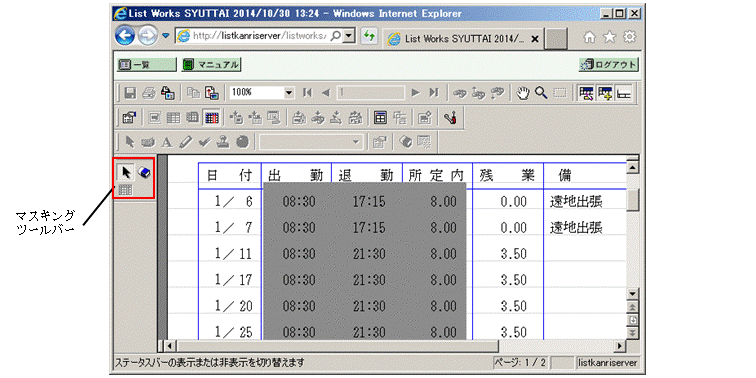Click the hierarchy tree icon
Viewport: 756px width, 378px height.
(x=399, y=117)
